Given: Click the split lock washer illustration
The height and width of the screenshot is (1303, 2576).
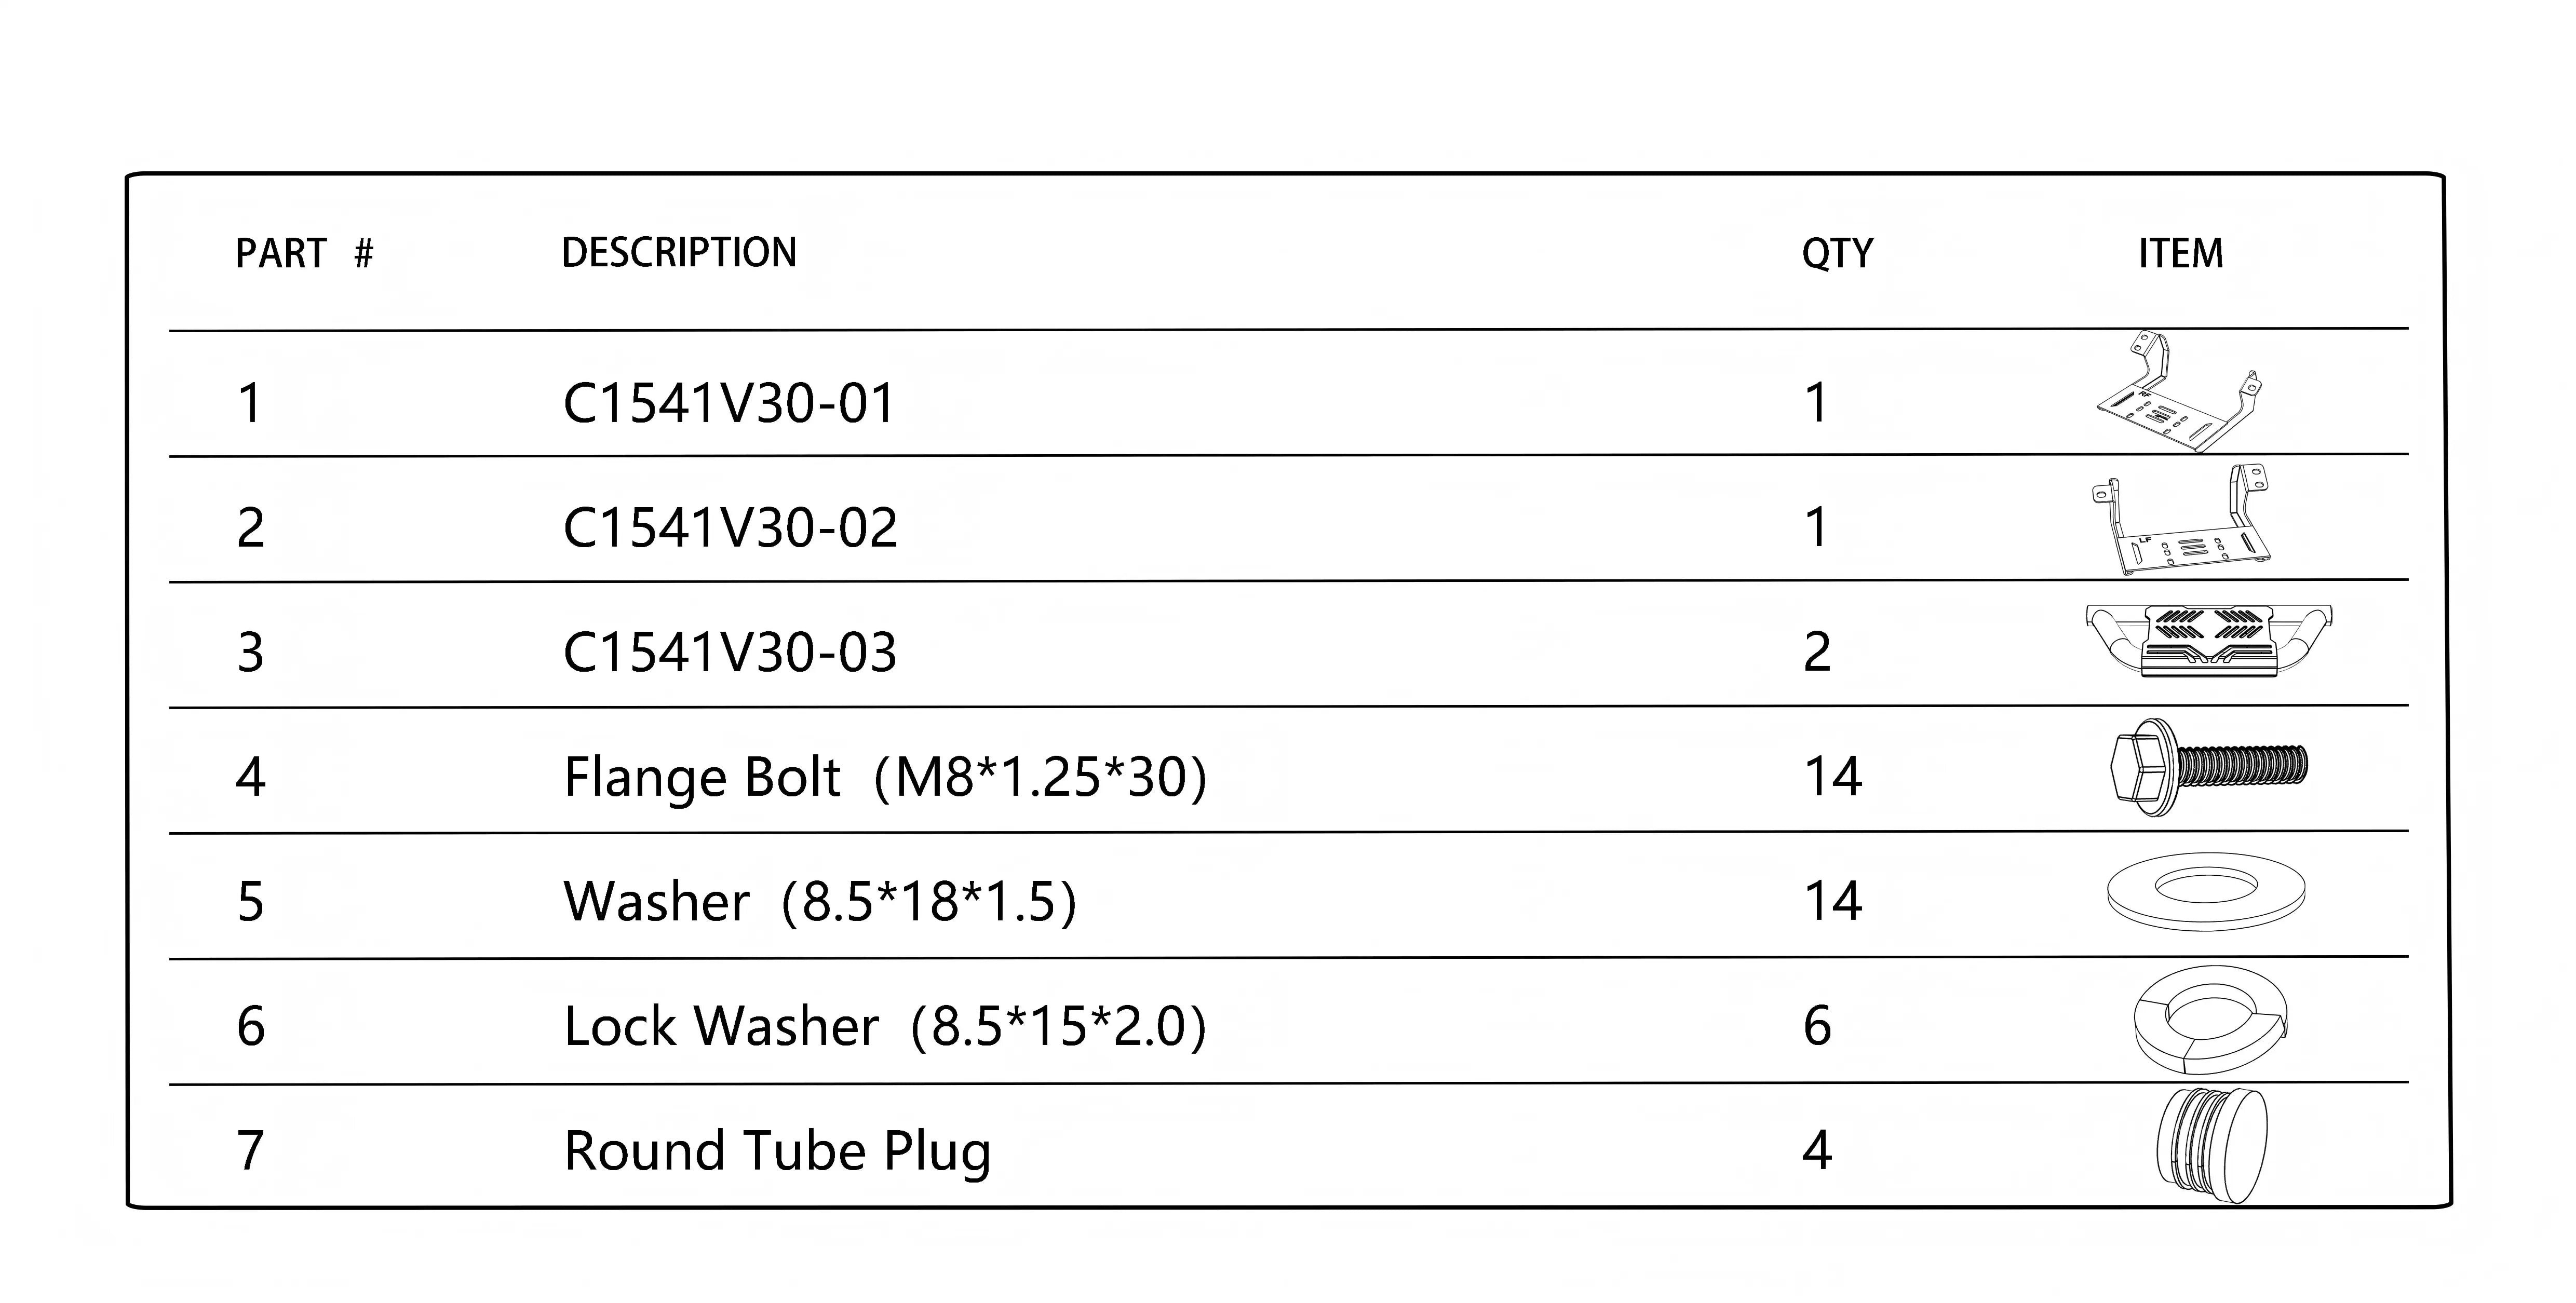Looking at the screenshot, I should [x=2210, y=1019].
